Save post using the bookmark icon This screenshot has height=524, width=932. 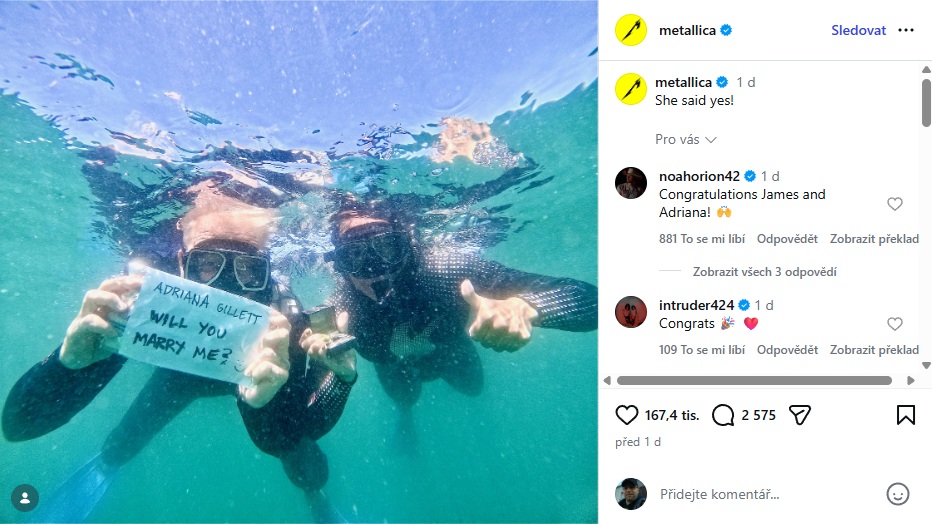[x=906, y=415]
